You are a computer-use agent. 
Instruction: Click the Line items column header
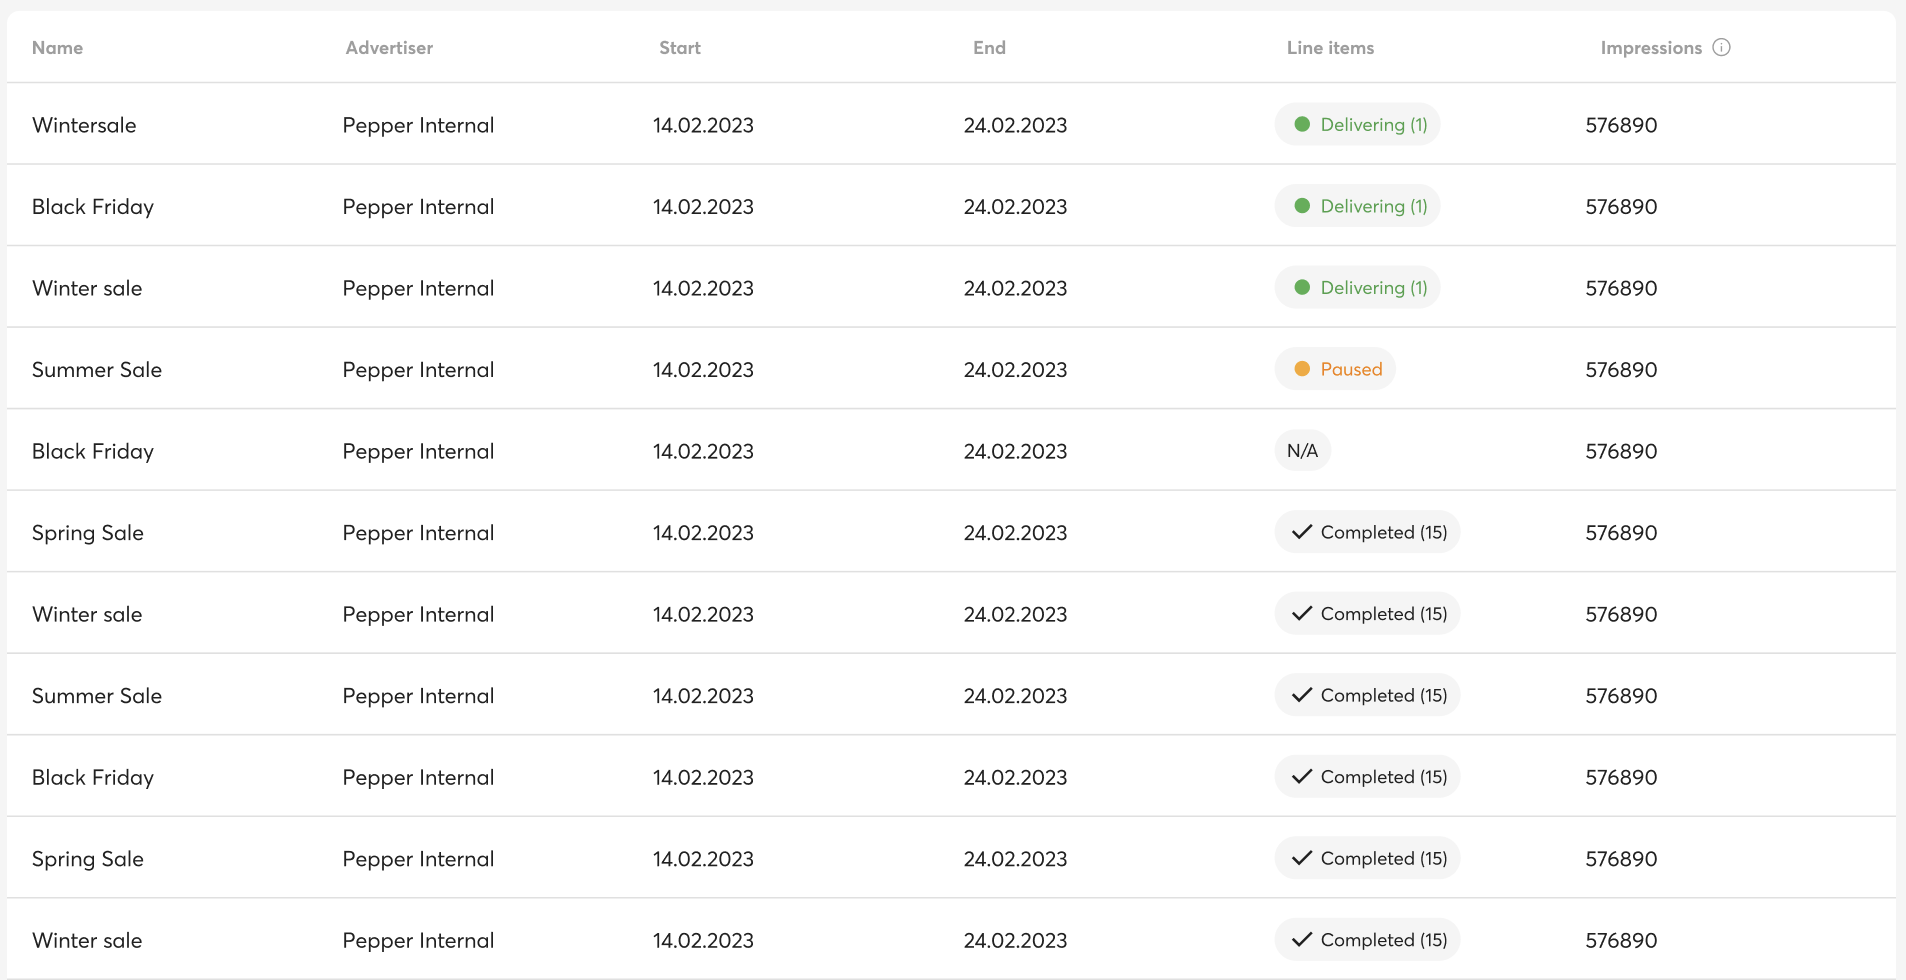tap(1330, 48)
